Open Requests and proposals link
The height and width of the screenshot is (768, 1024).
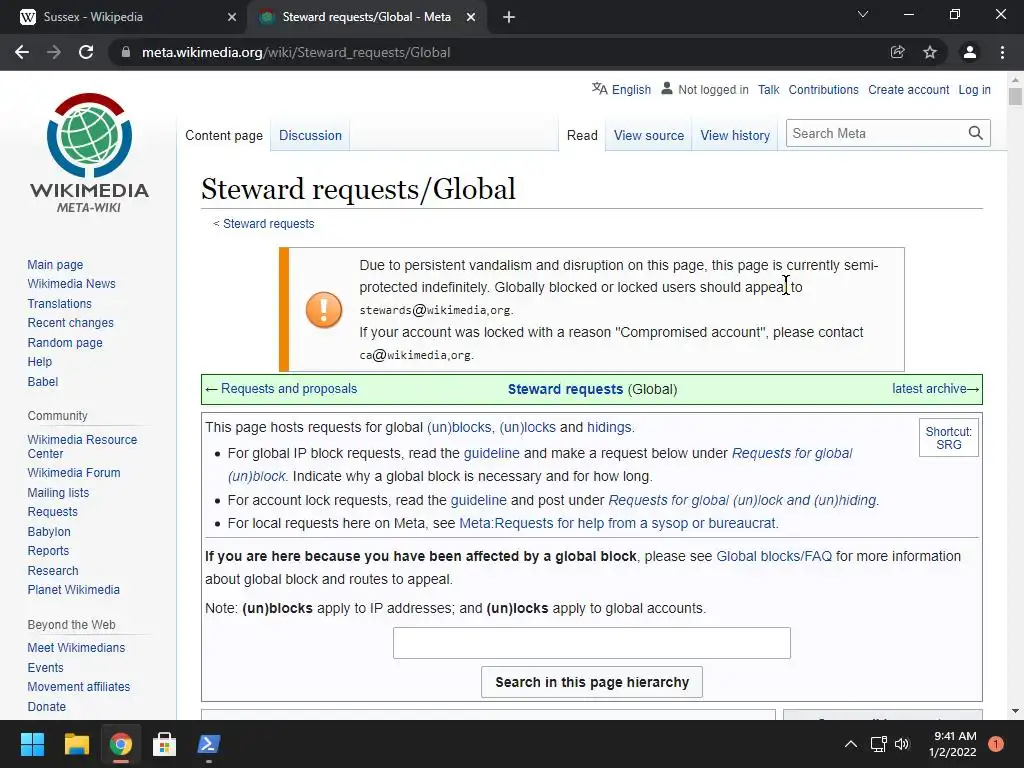coord(289,389)
